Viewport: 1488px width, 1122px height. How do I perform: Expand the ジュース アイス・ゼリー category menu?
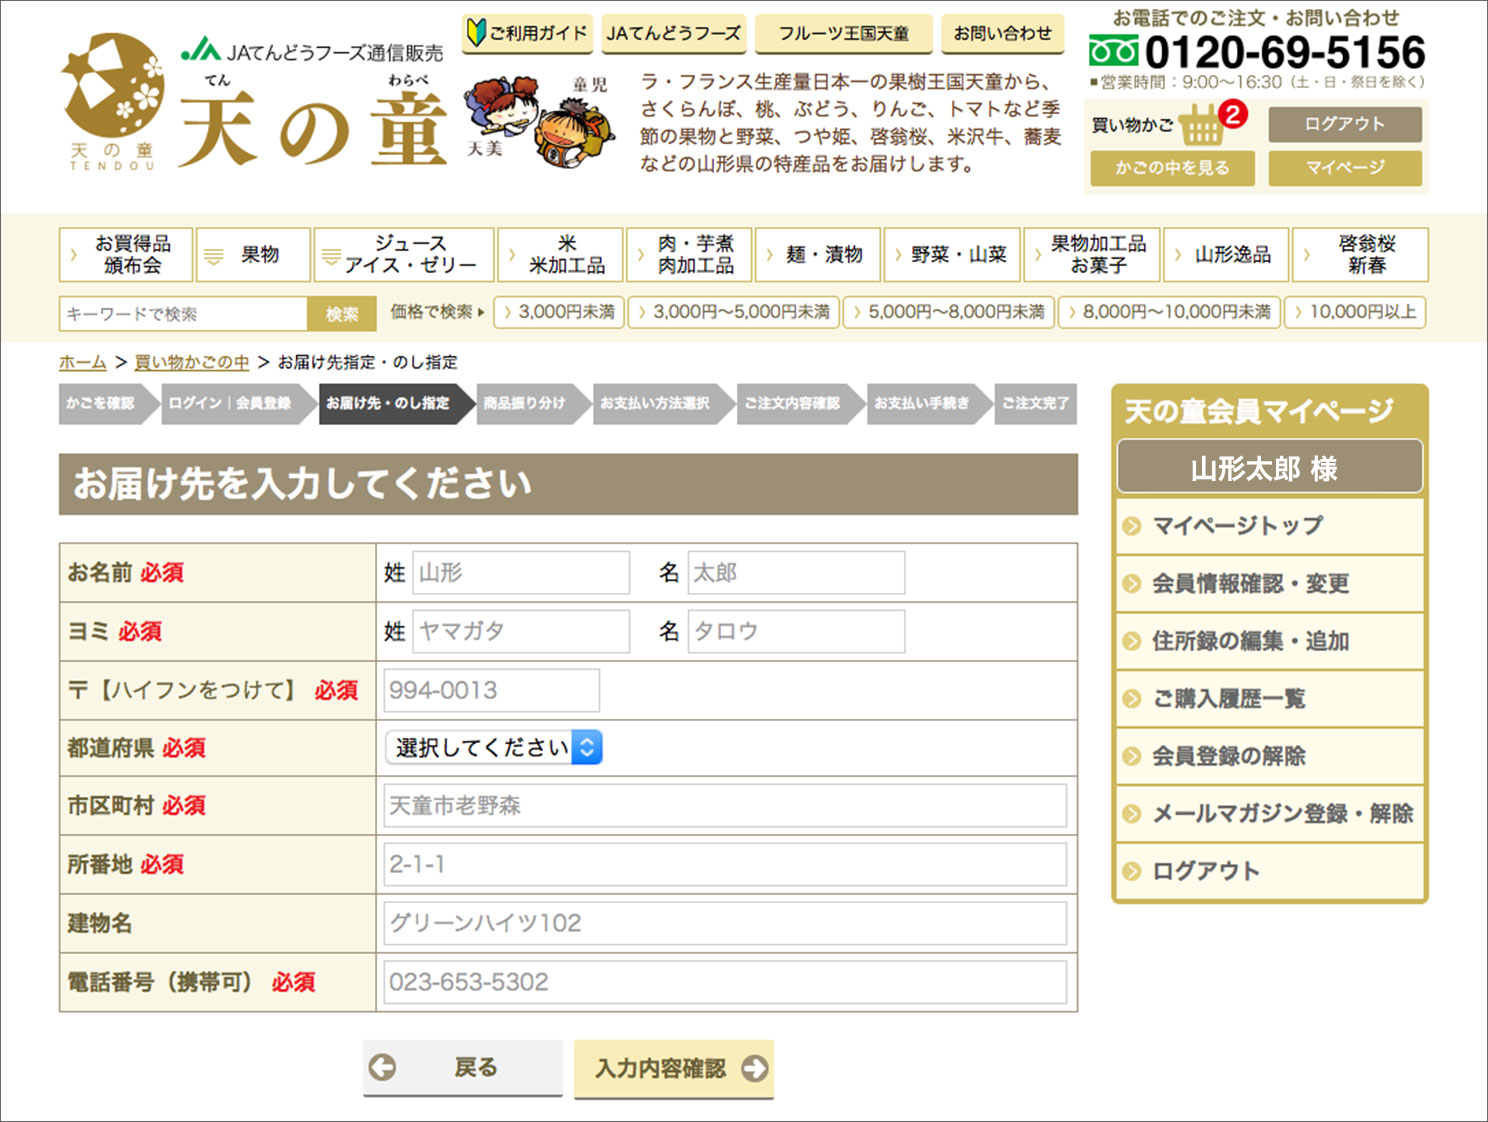404,255
